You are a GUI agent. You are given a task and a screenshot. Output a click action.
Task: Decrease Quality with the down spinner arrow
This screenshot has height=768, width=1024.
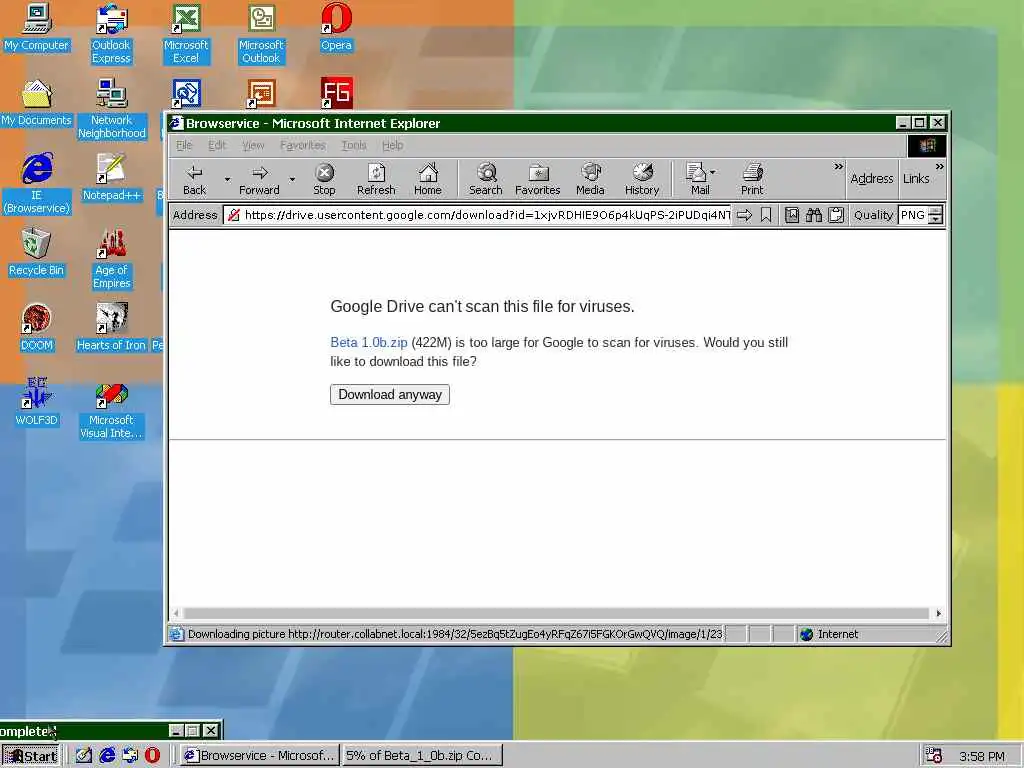click(936, 219)
